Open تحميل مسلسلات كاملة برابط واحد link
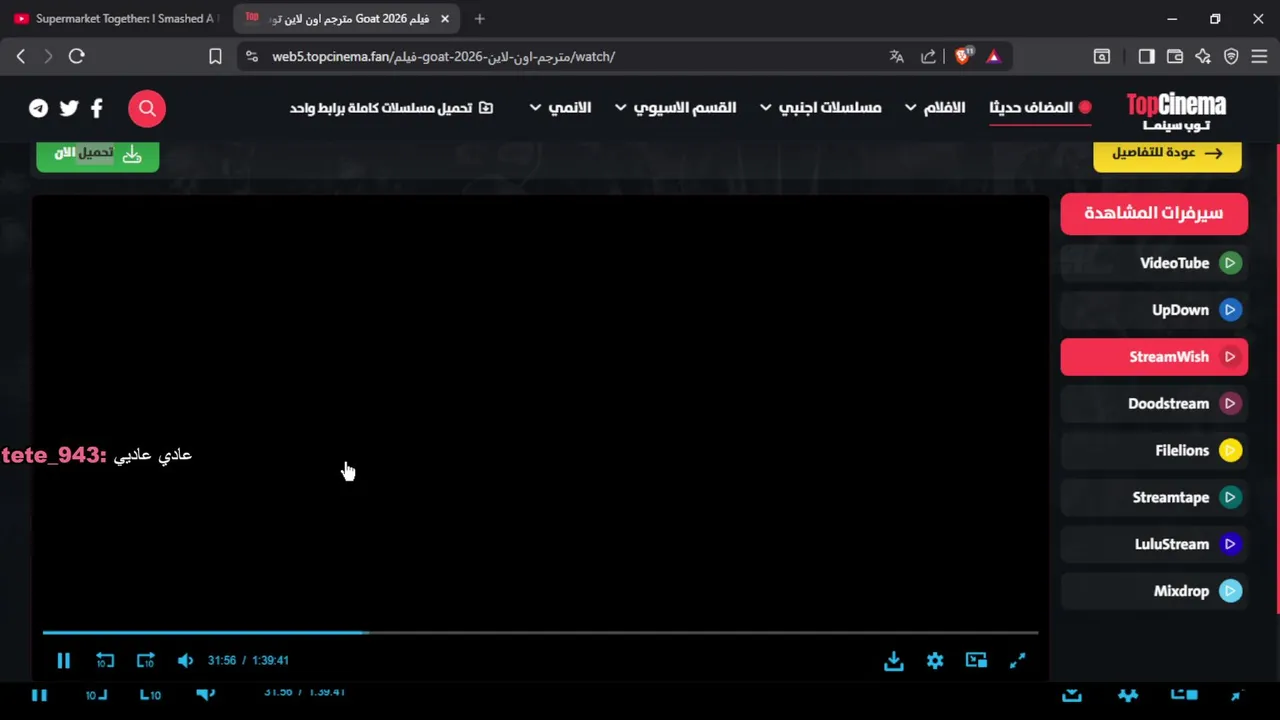Screen dimensions: 1280x720 (391, 107)
